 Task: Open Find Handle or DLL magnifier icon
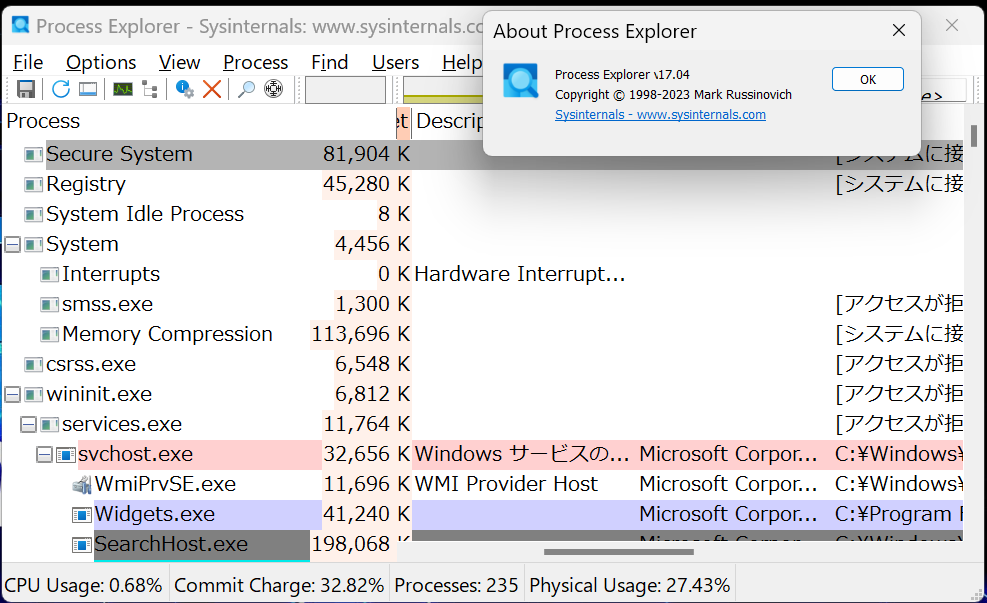coord(245,89)
